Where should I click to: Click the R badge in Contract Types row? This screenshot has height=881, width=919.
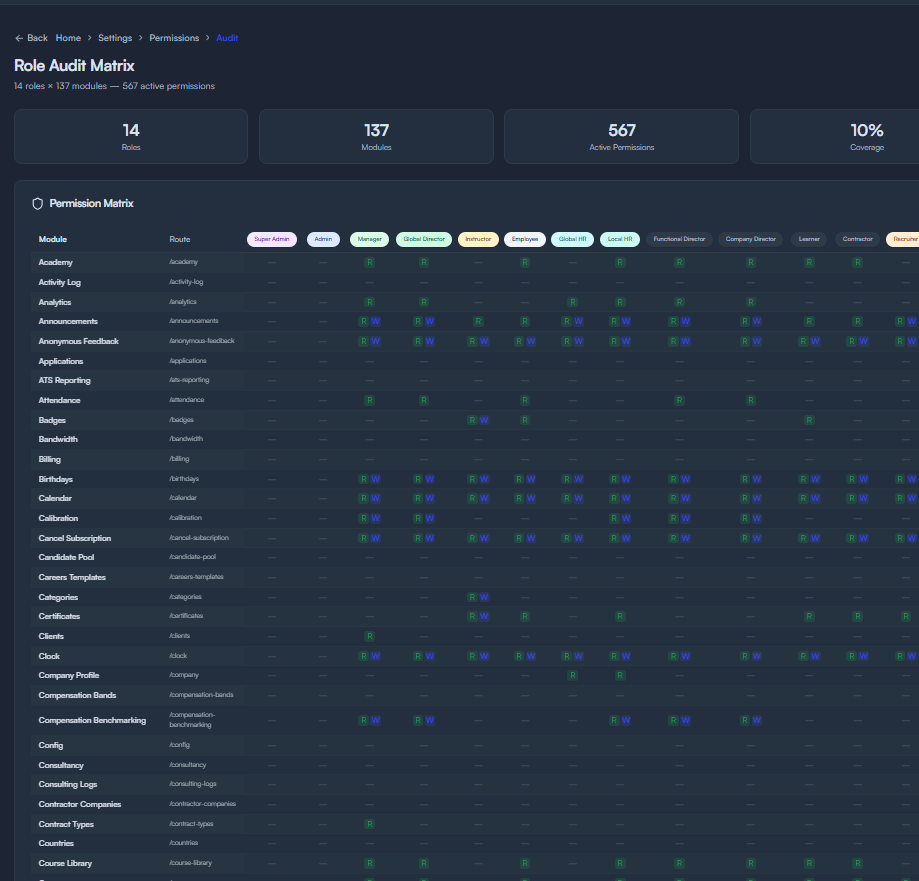click(x=369, y=824)
